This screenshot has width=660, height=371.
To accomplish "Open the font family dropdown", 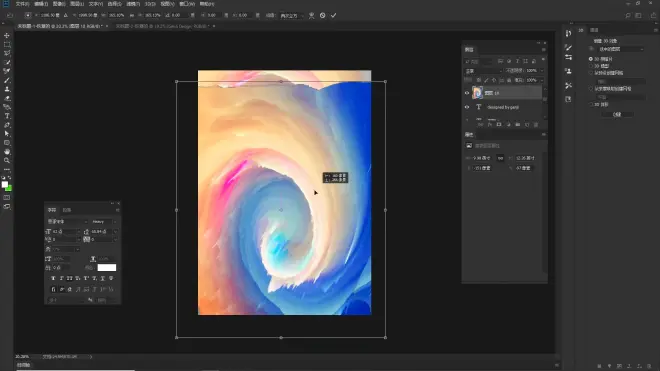I will point(67,222).
